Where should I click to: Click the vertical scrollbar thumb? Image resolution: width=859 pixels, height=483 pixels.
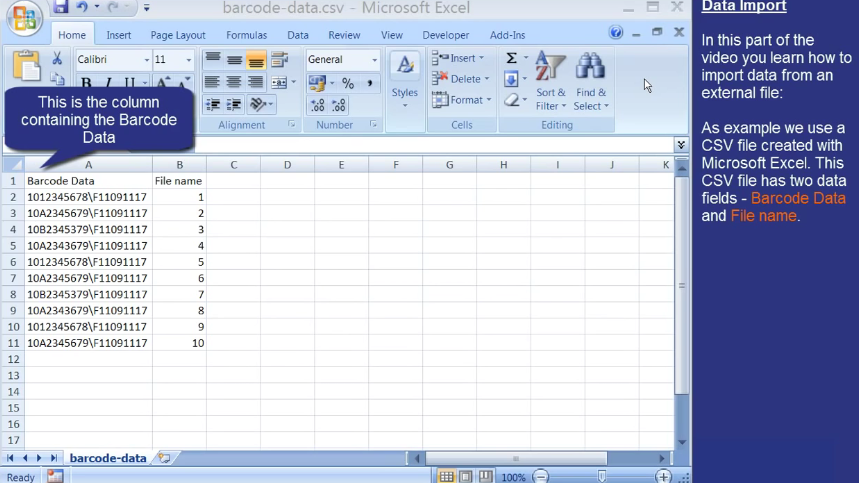pos(682,285)
